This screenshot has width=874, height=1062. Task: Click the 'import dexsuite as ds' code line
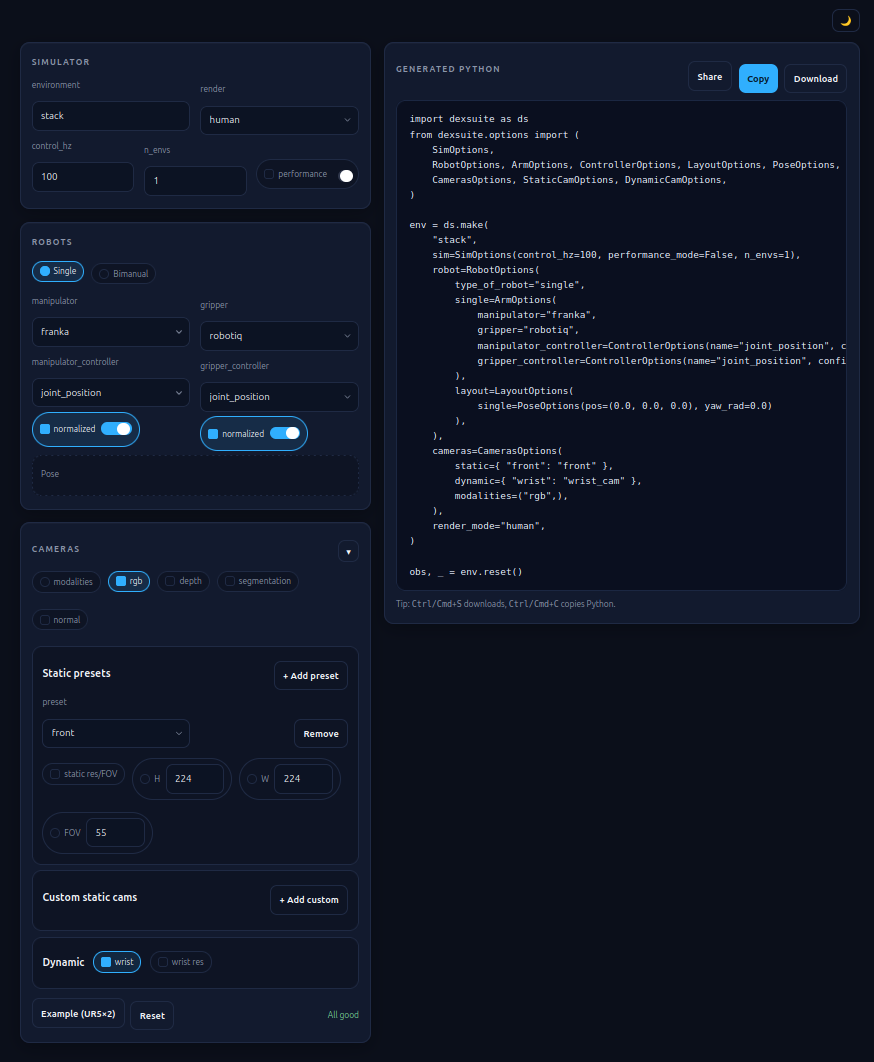tap(469, 119)
